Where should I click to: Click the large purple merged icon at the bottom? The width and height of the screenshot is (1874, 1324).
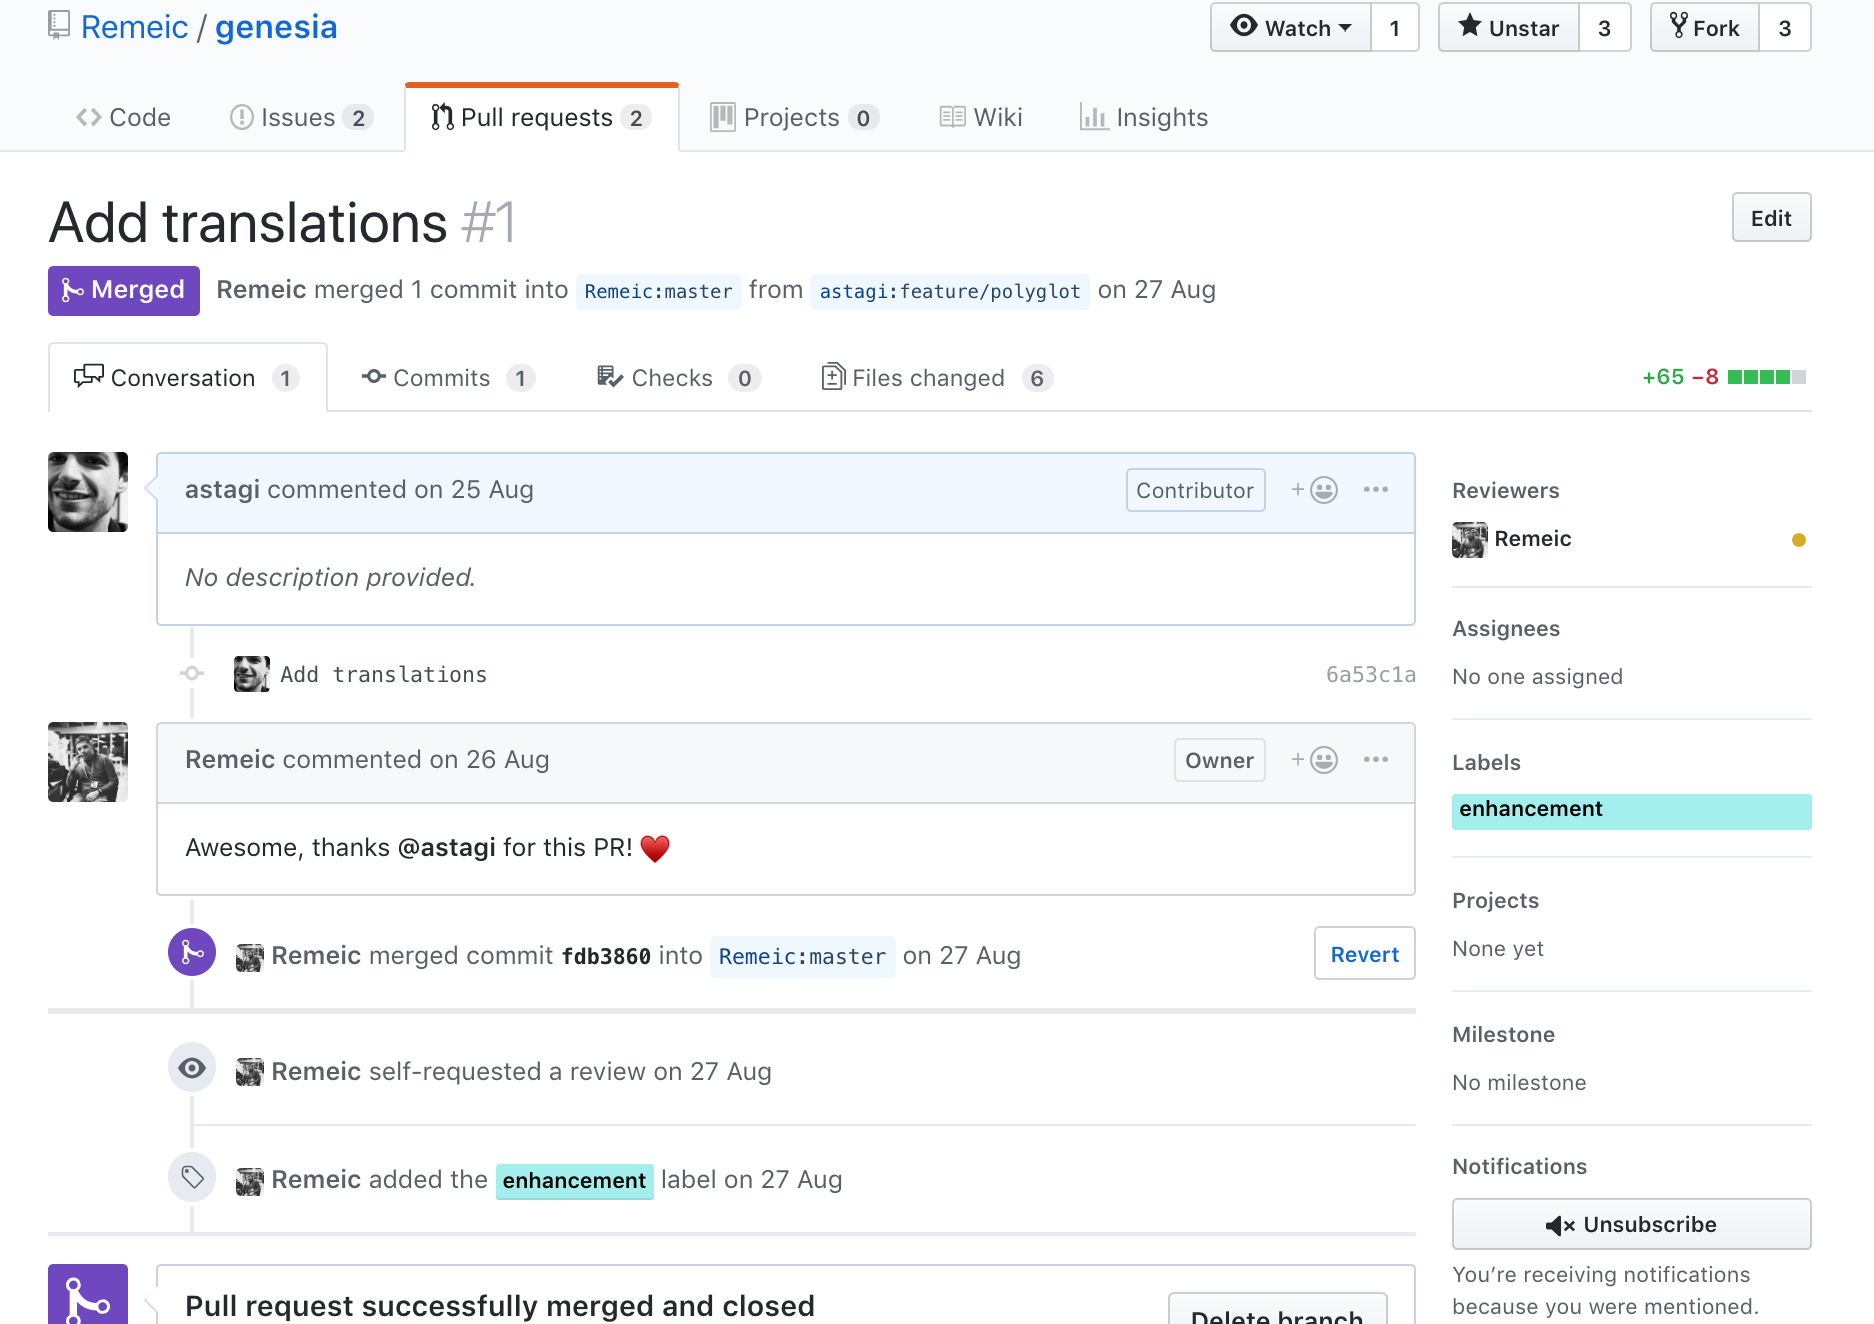[x=88, y=1296]
